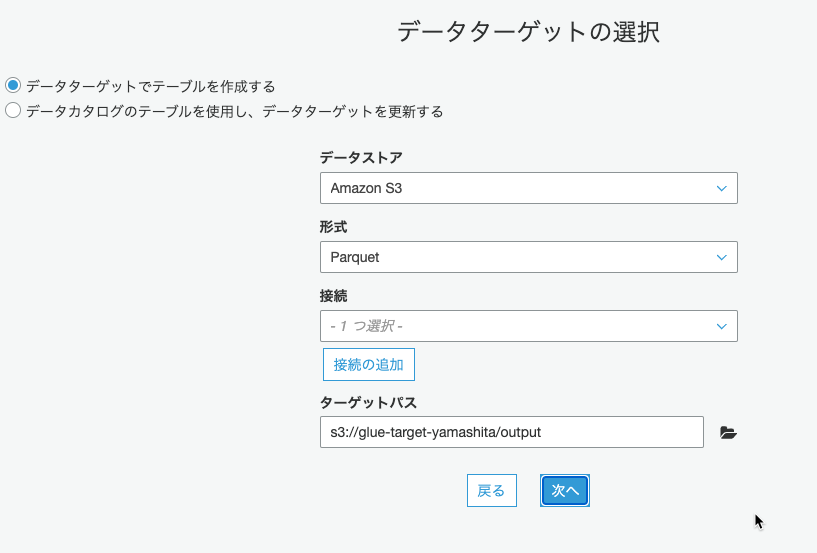
Task: Click the chevron arrow on Amazon S3 dropdown
Action: click(722, 188)
